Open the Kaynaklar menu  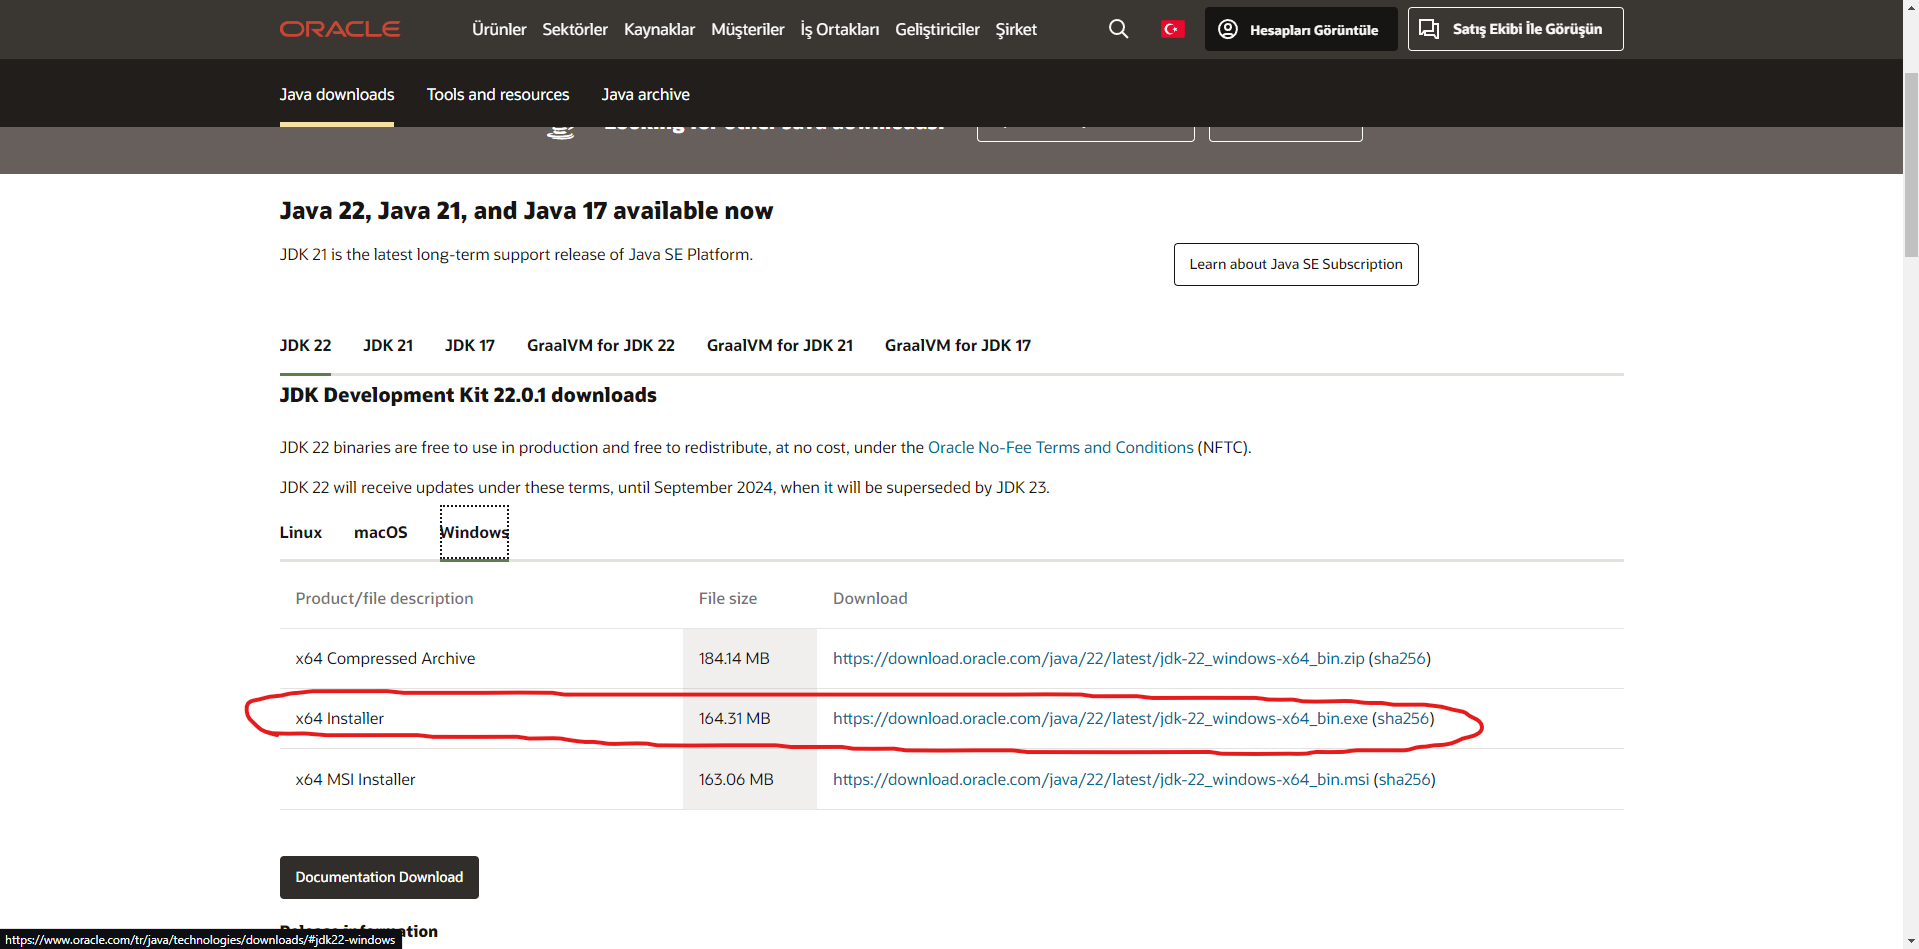coord(659,29)
